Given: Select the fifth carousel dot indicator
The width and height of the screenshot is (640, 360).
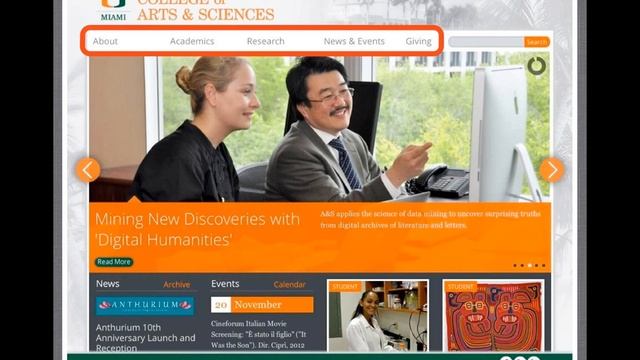Looking at the screenshot, I should point(543,265).
